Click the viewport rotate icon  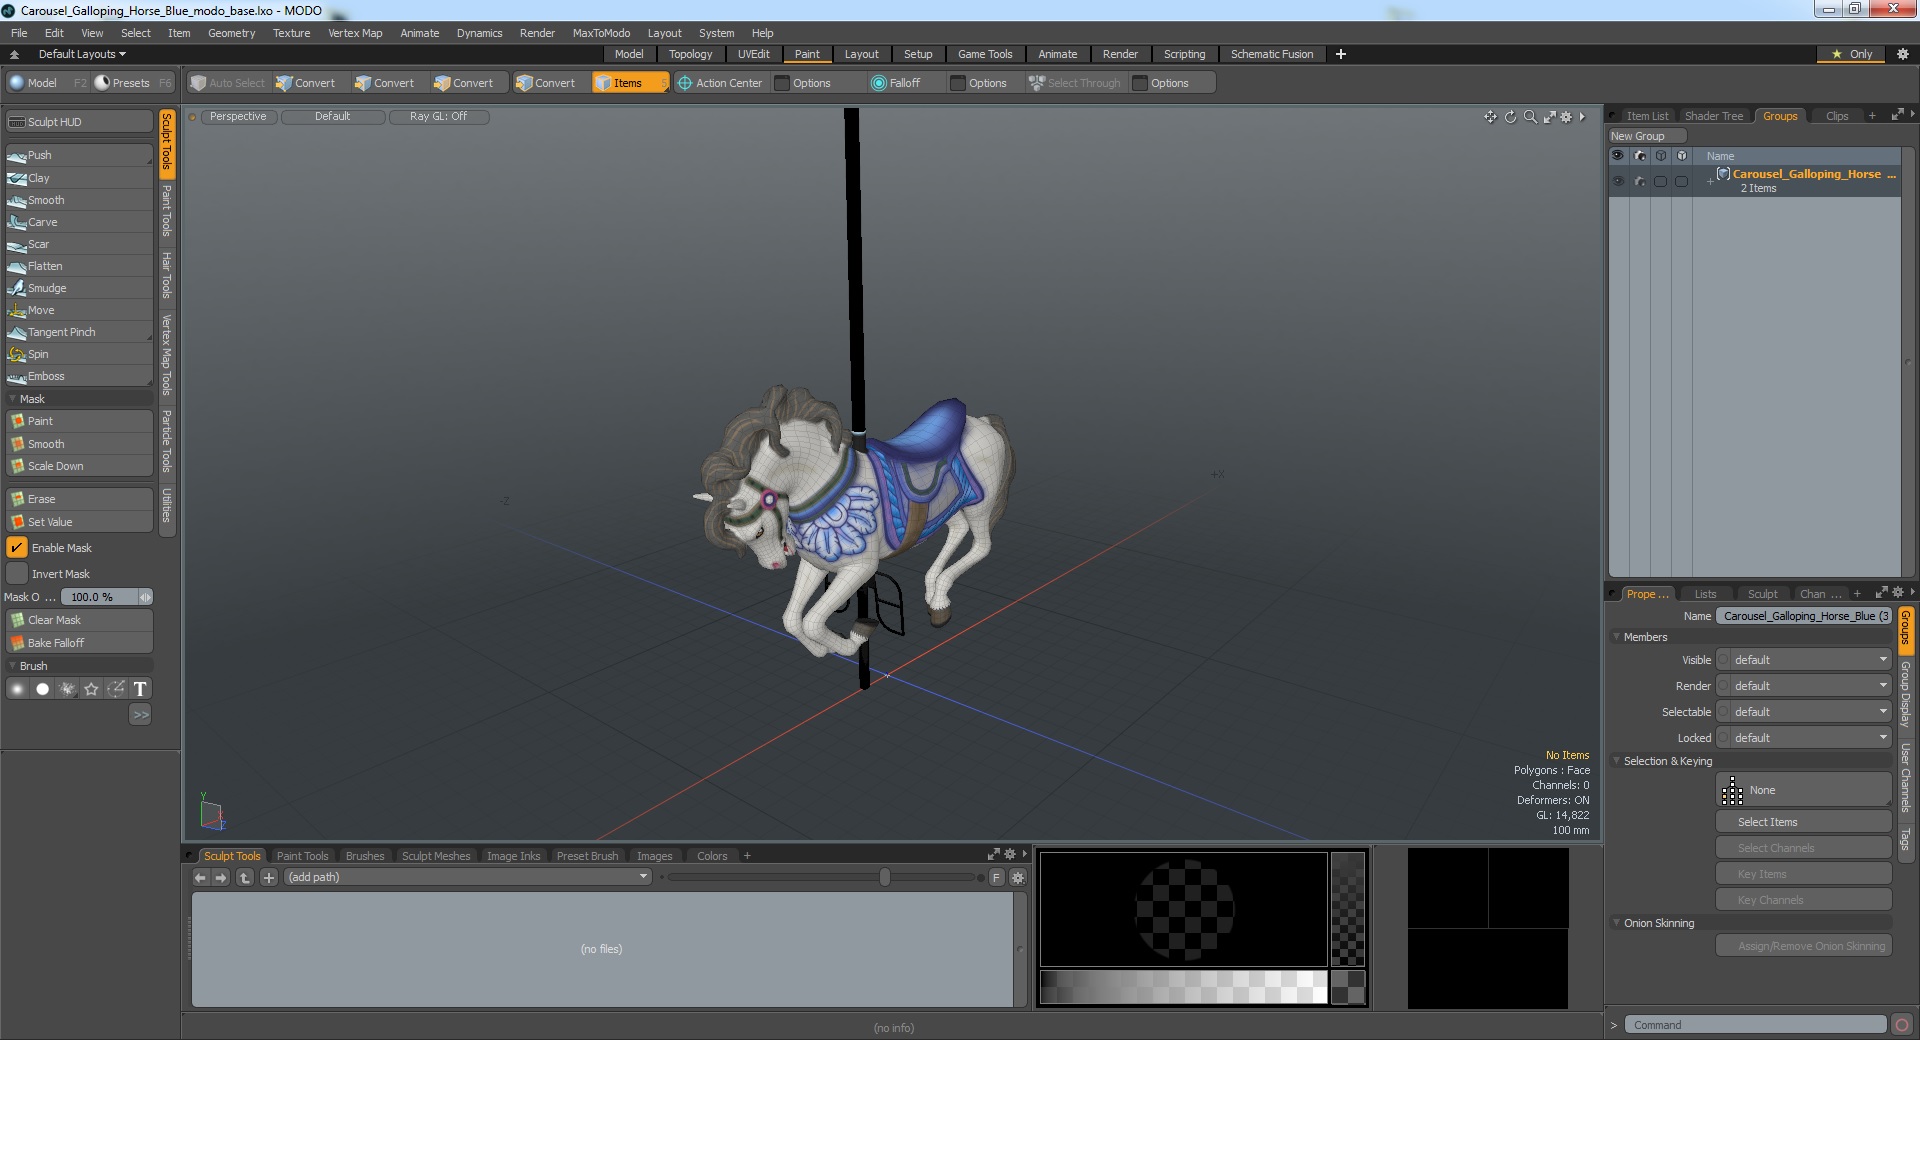(x=1510, y=117)
